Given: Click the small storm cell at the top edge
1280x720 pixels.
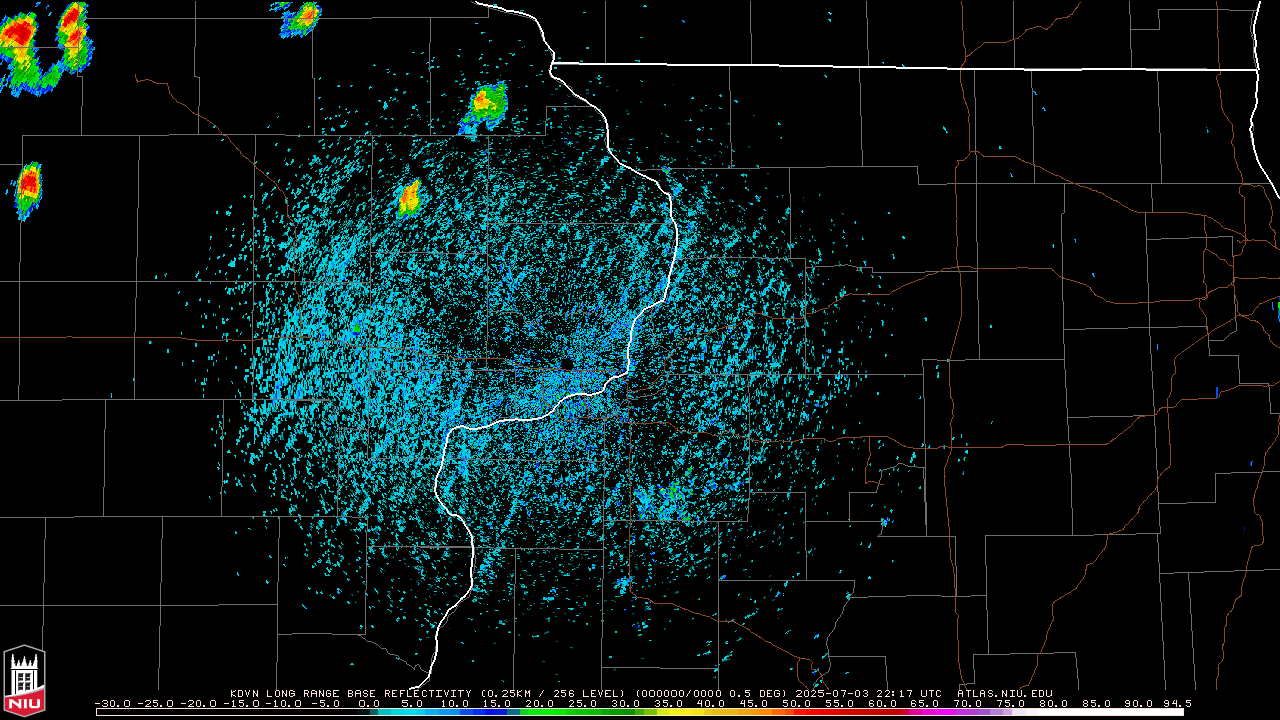Looking at the screenshot, I should [300, 18].
